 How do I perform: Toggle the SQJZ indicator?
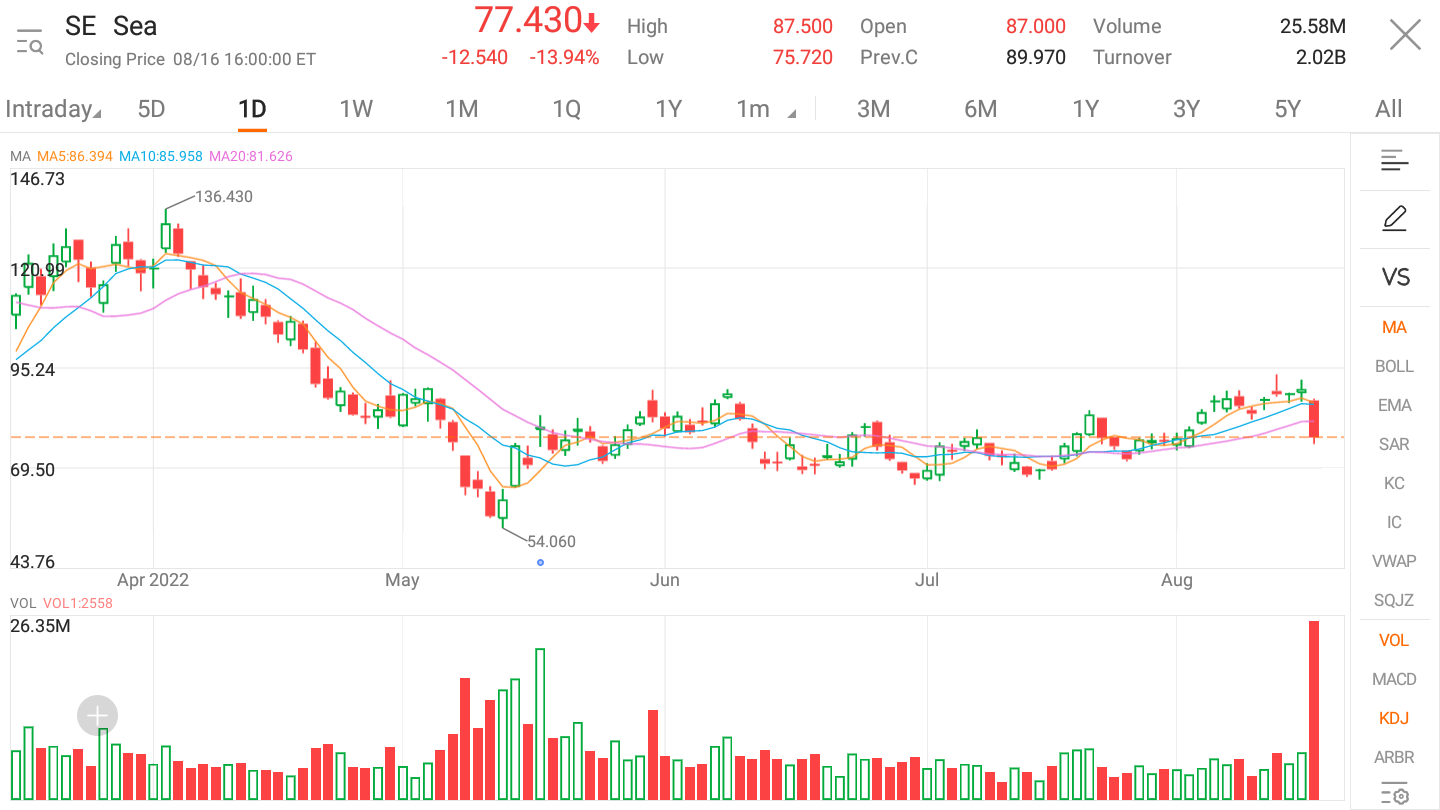click(x=1394, y=600)
